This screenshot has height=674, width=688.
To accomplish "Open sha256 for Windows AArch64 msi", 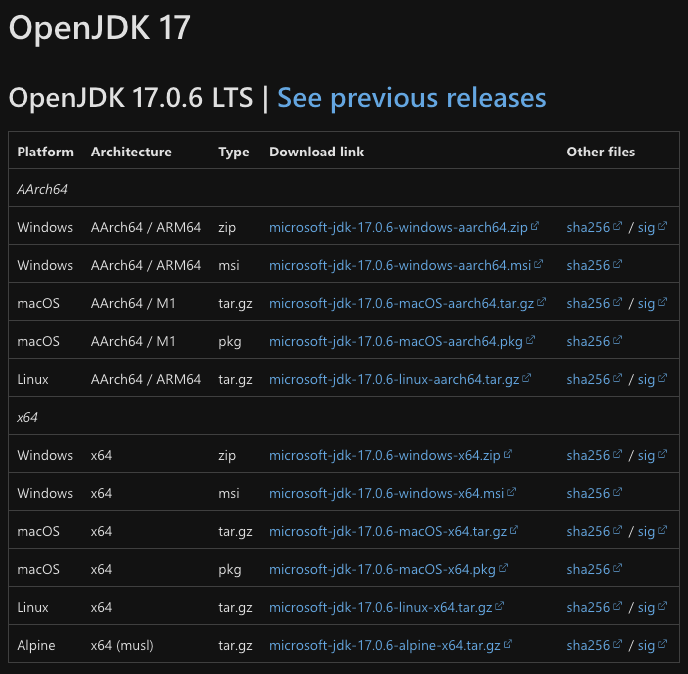I will (x=594, y=265).
